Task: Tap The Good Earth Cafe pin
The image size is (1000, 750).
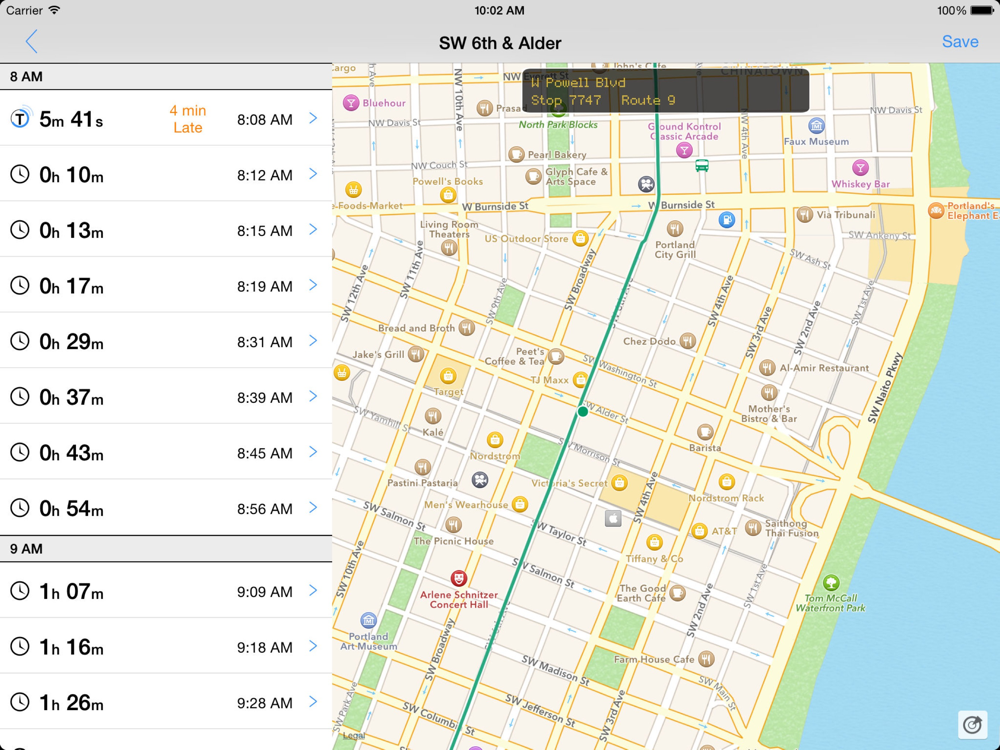Action: tap(678, 593)
